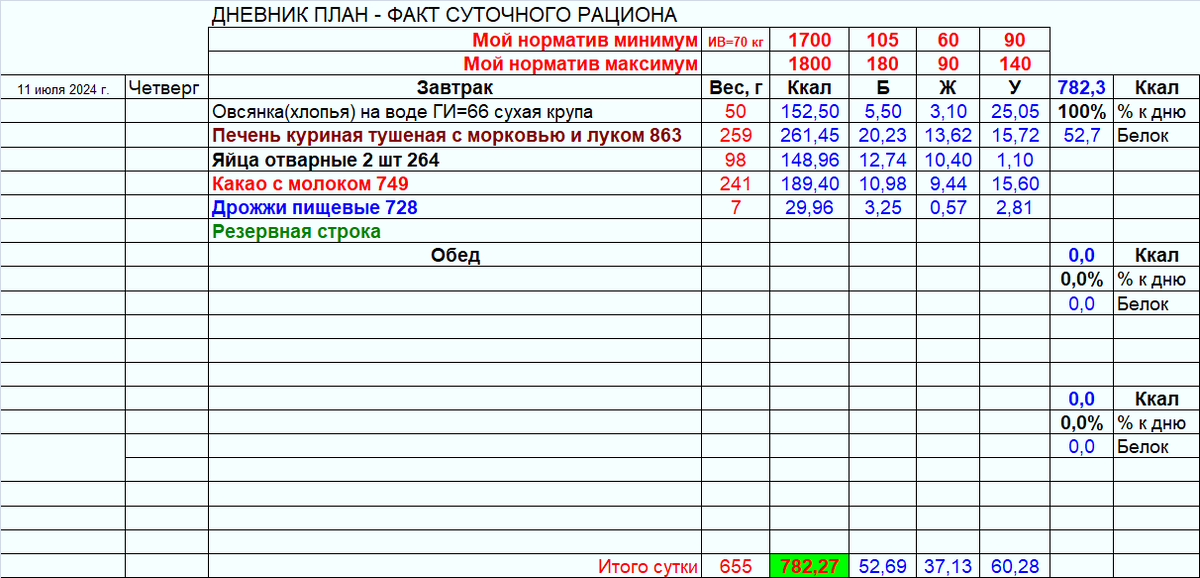
Task: Click the Обед section header cell
Action: (453, 255)
